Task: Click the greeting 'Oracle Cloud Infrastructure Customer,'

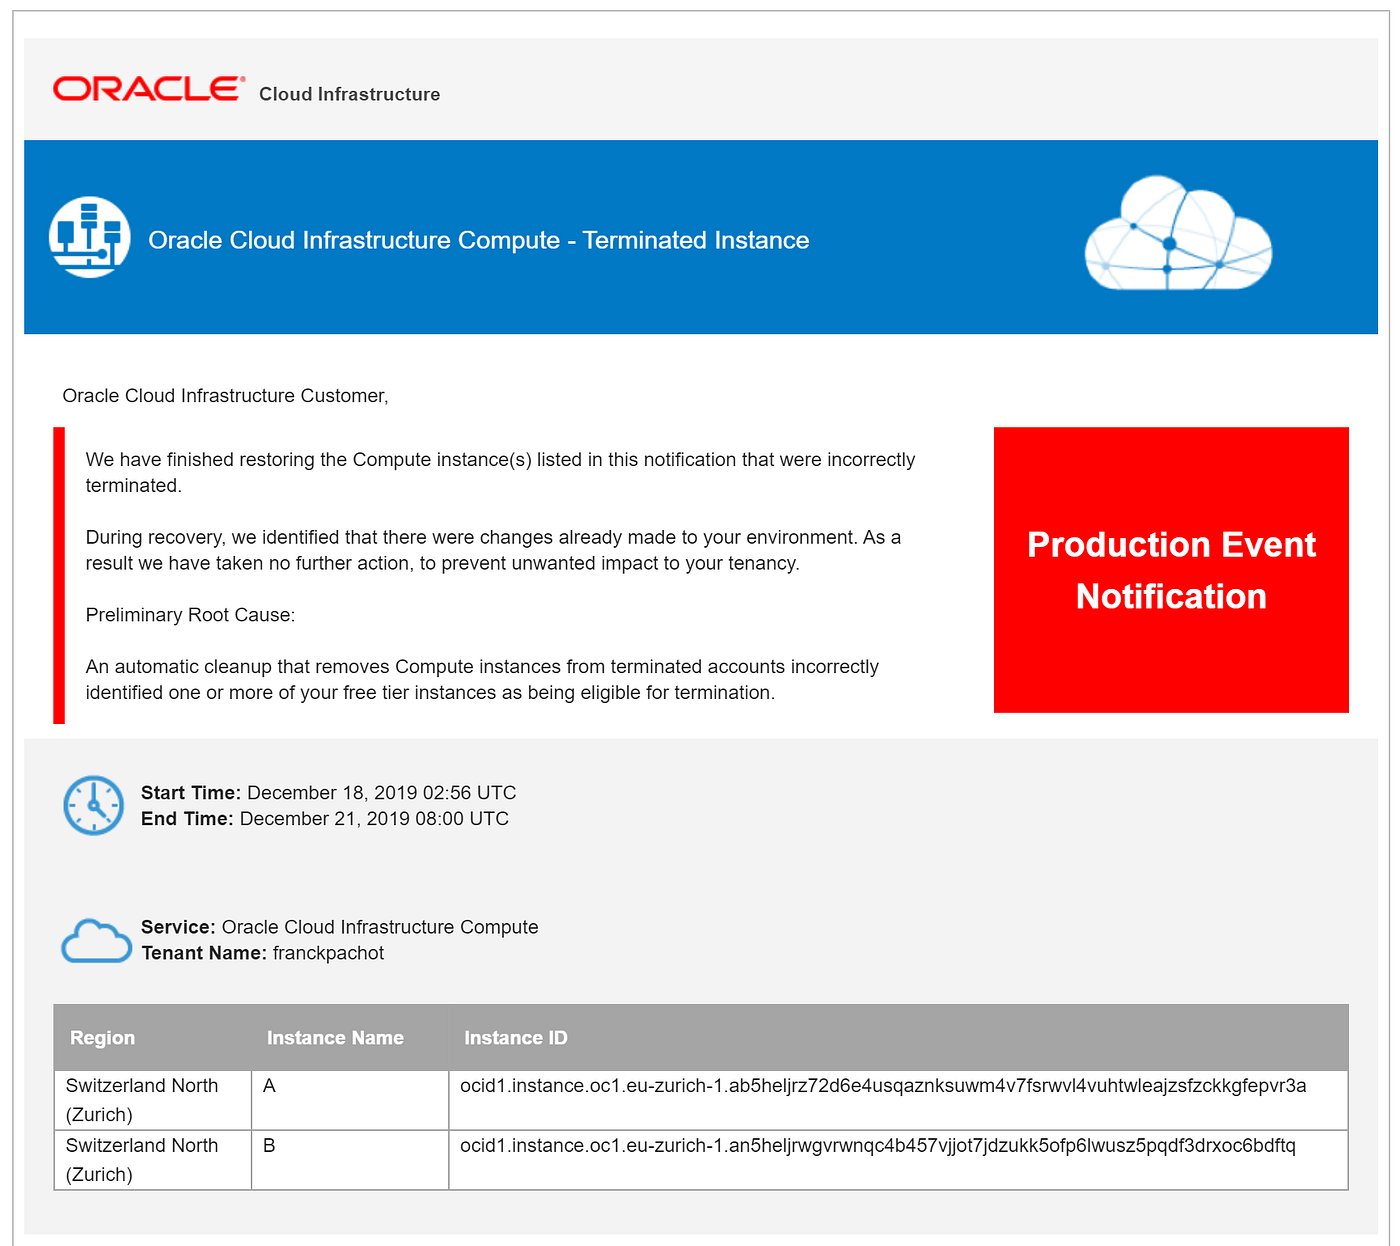Action: pyautogui.click(x=225, y=396)
